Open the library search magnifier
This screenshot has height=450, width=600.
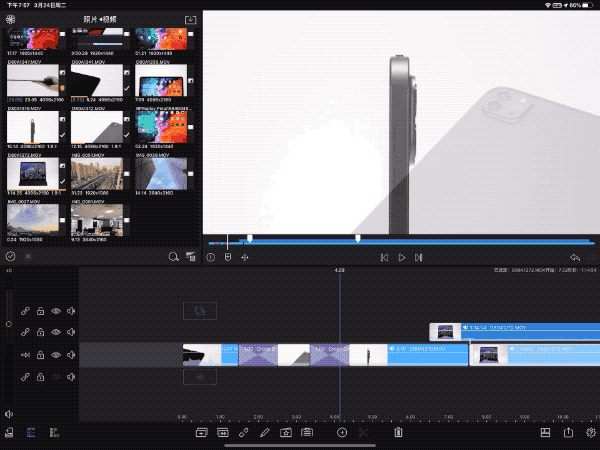click(x=173, y=257)
